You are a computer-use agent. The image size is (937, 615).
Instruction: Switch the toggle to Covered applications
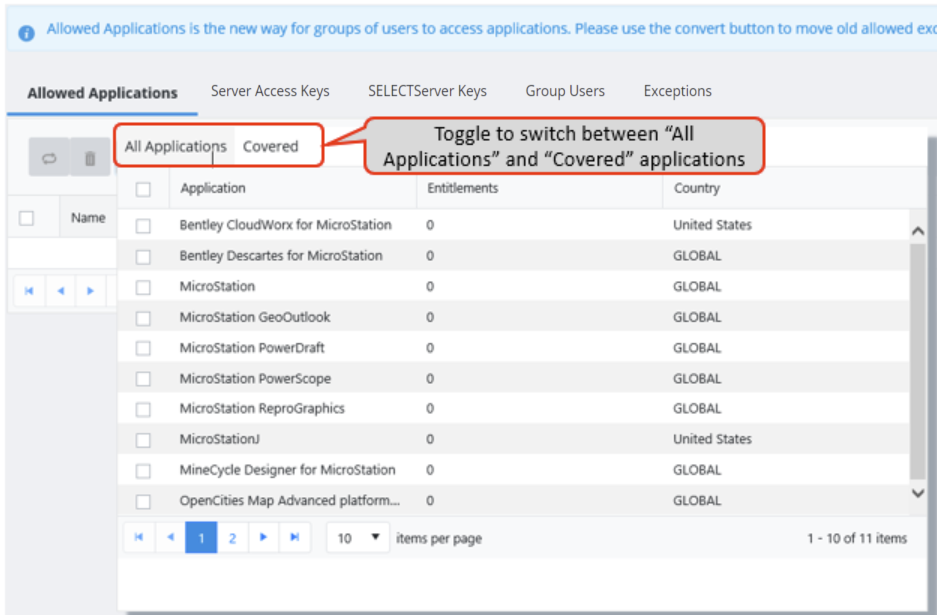(x=271, y=146)
